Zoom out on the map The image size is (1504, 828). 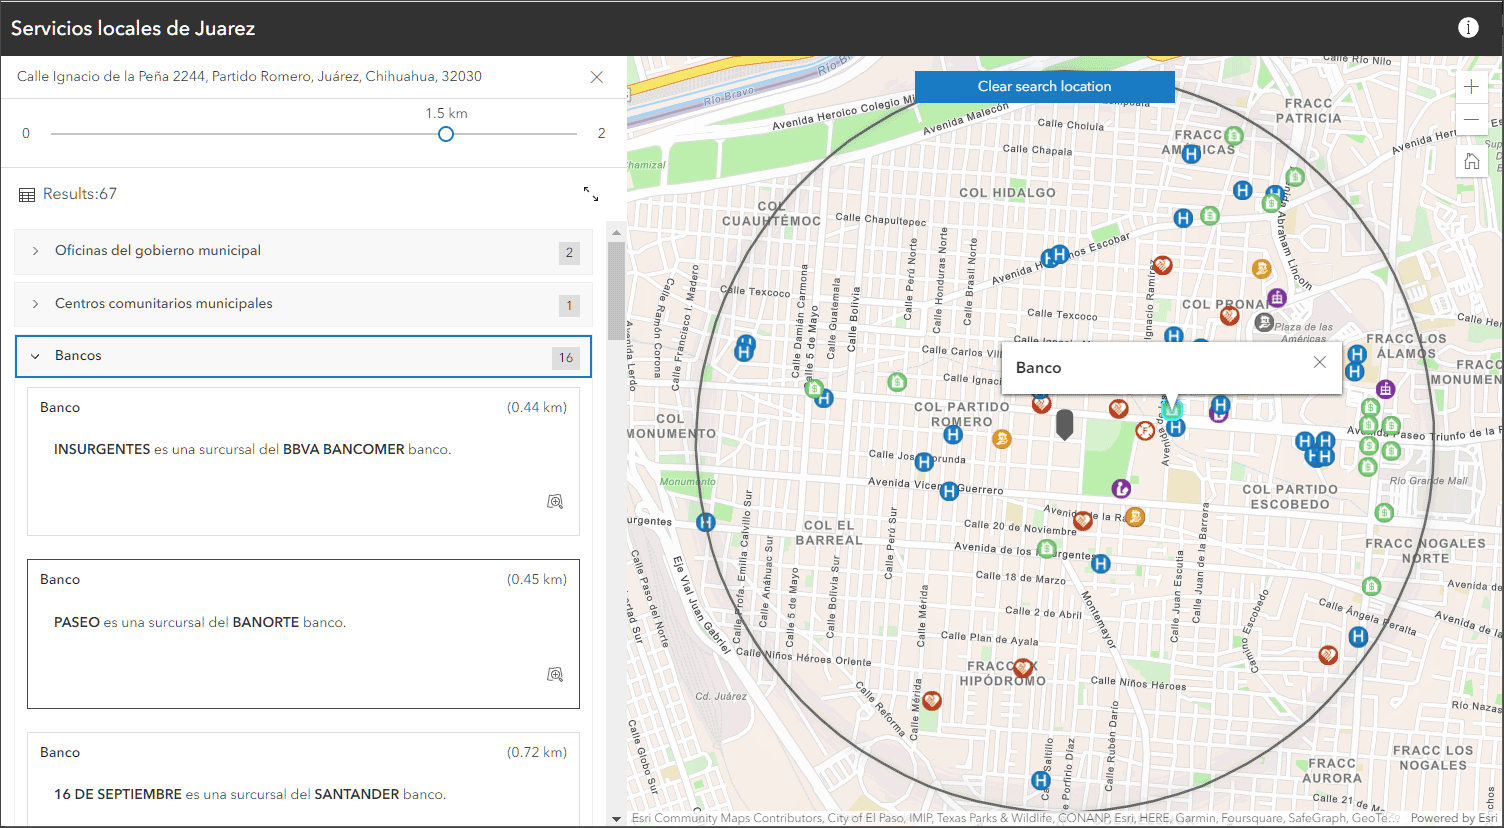[1471, 120]
